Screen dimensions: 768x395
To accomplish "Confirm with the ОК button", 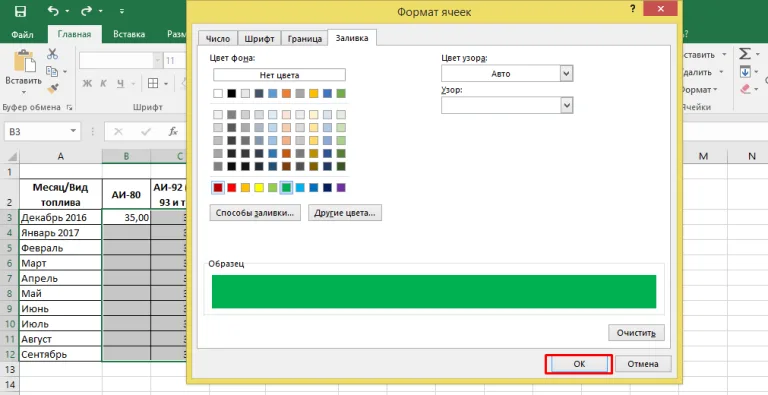I will (578, 364).
